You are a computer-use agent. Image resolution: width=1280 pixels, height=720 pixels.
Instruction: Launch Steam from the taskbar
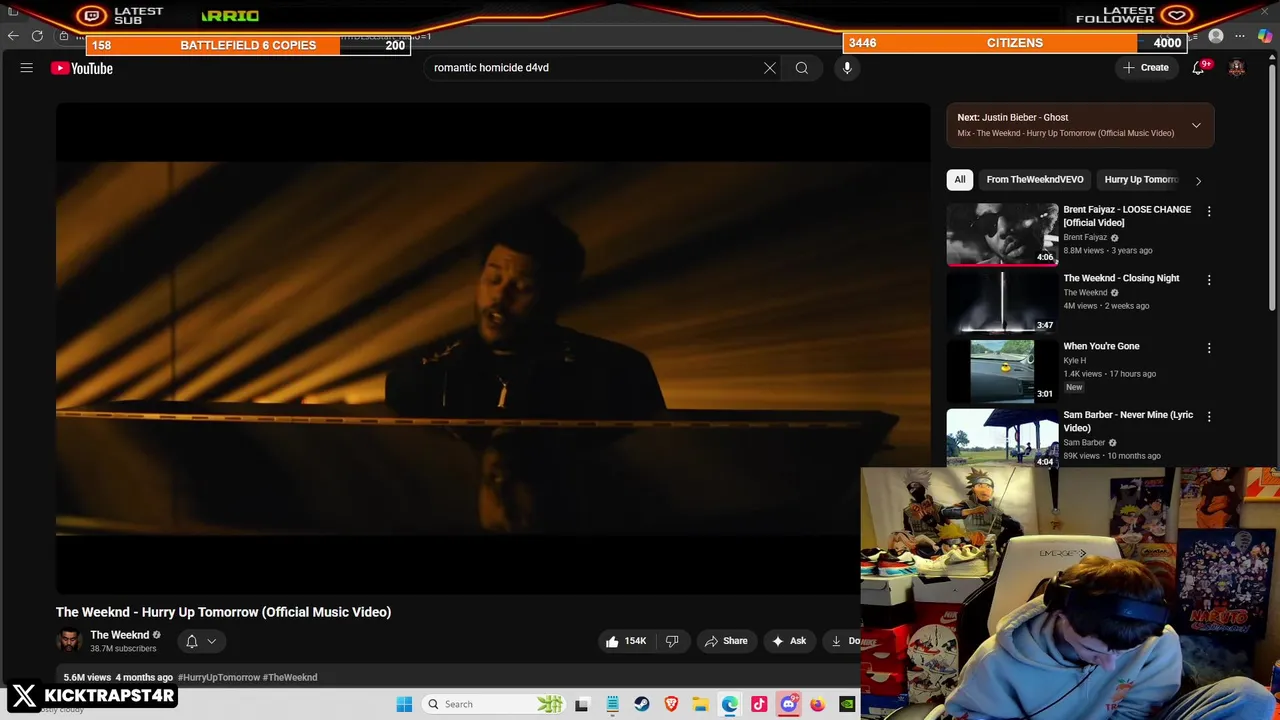point(642,704)
